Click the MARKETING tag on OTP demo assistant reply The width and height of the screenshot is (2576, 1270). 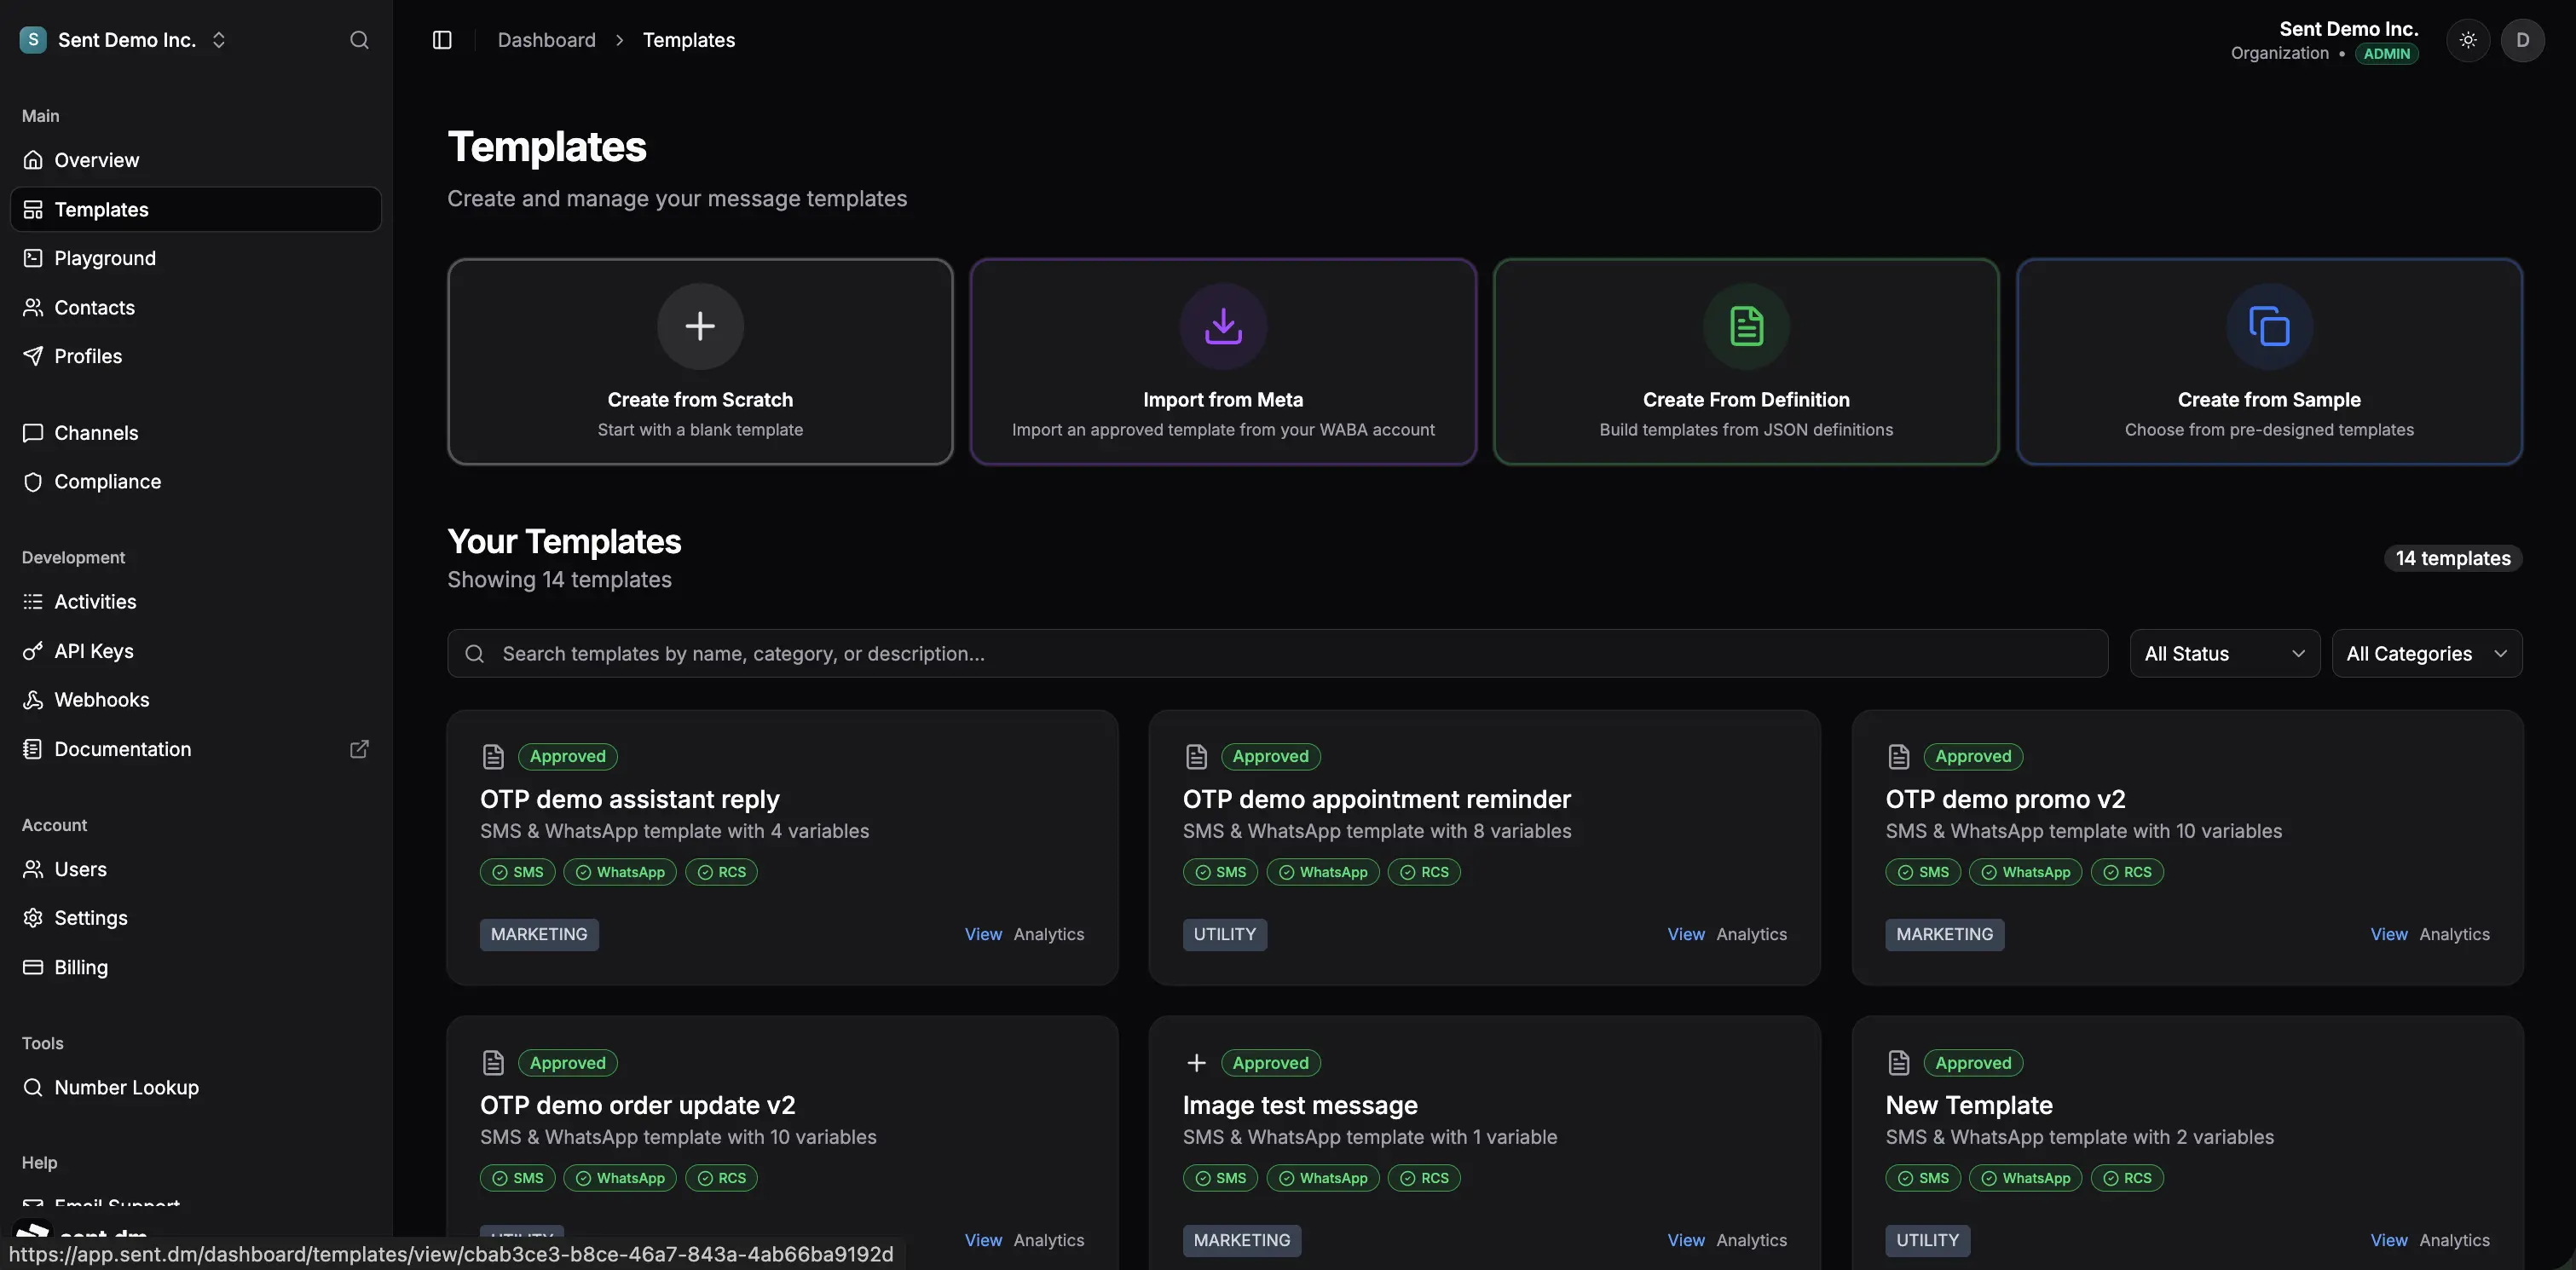click(x=539, y=934)
